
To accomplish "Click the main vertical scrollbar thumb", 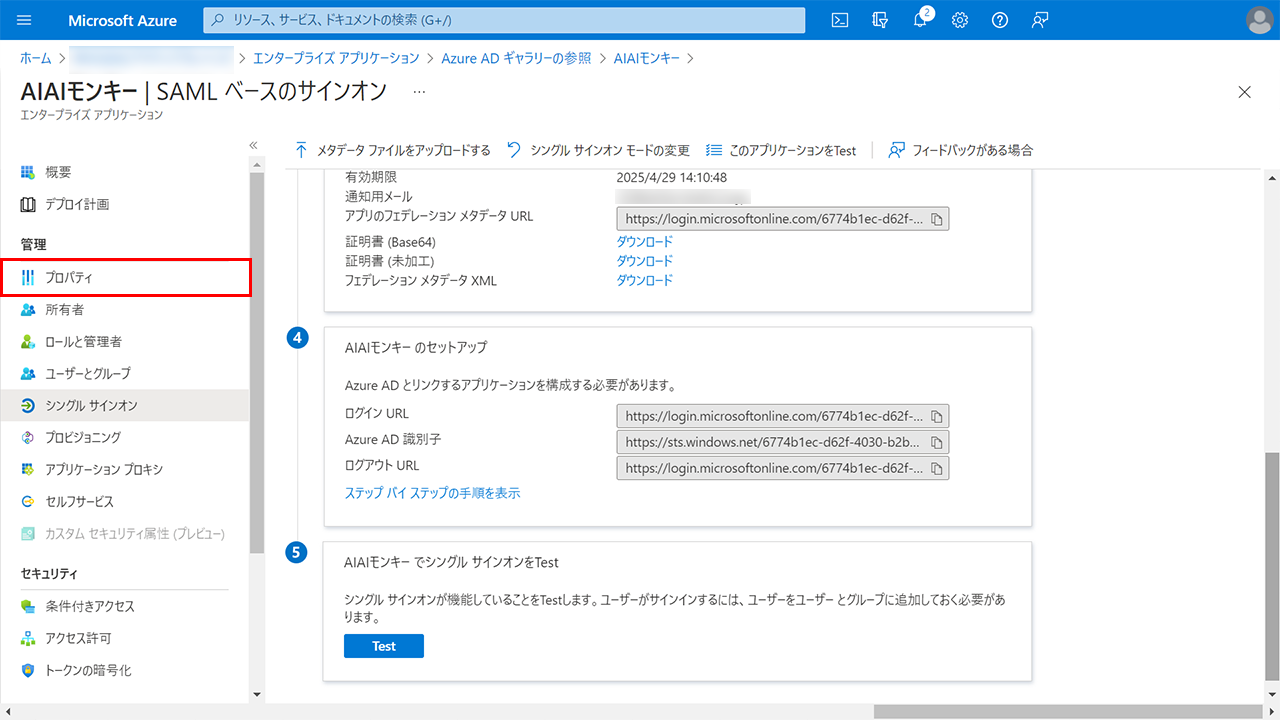I will pyautogui.click(x=1271, y=568).
